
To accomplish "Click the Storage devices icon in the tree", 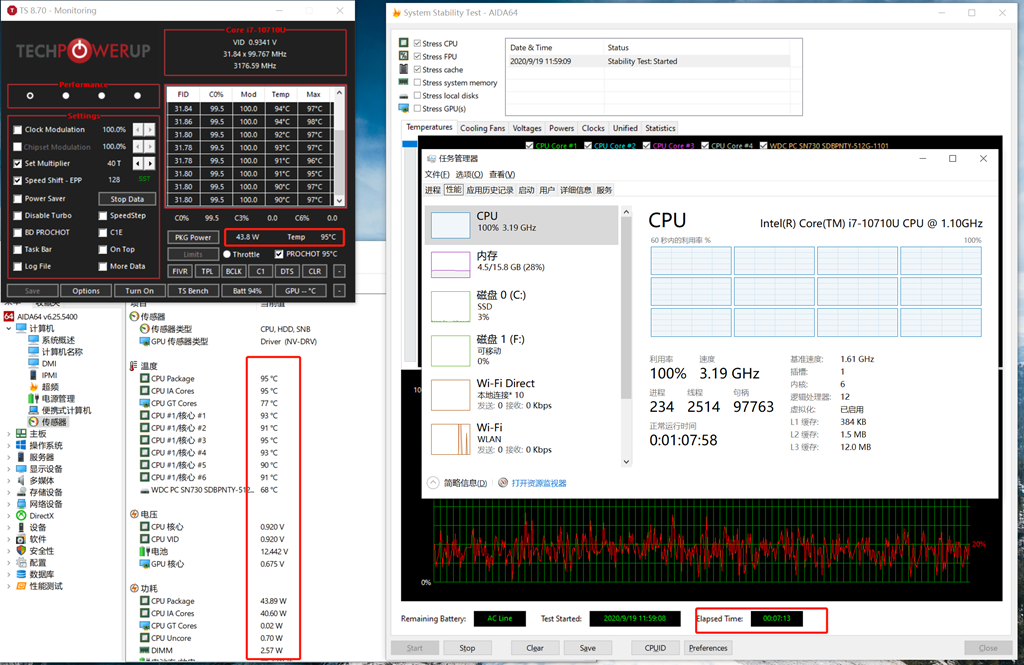I will pos(21,492).
